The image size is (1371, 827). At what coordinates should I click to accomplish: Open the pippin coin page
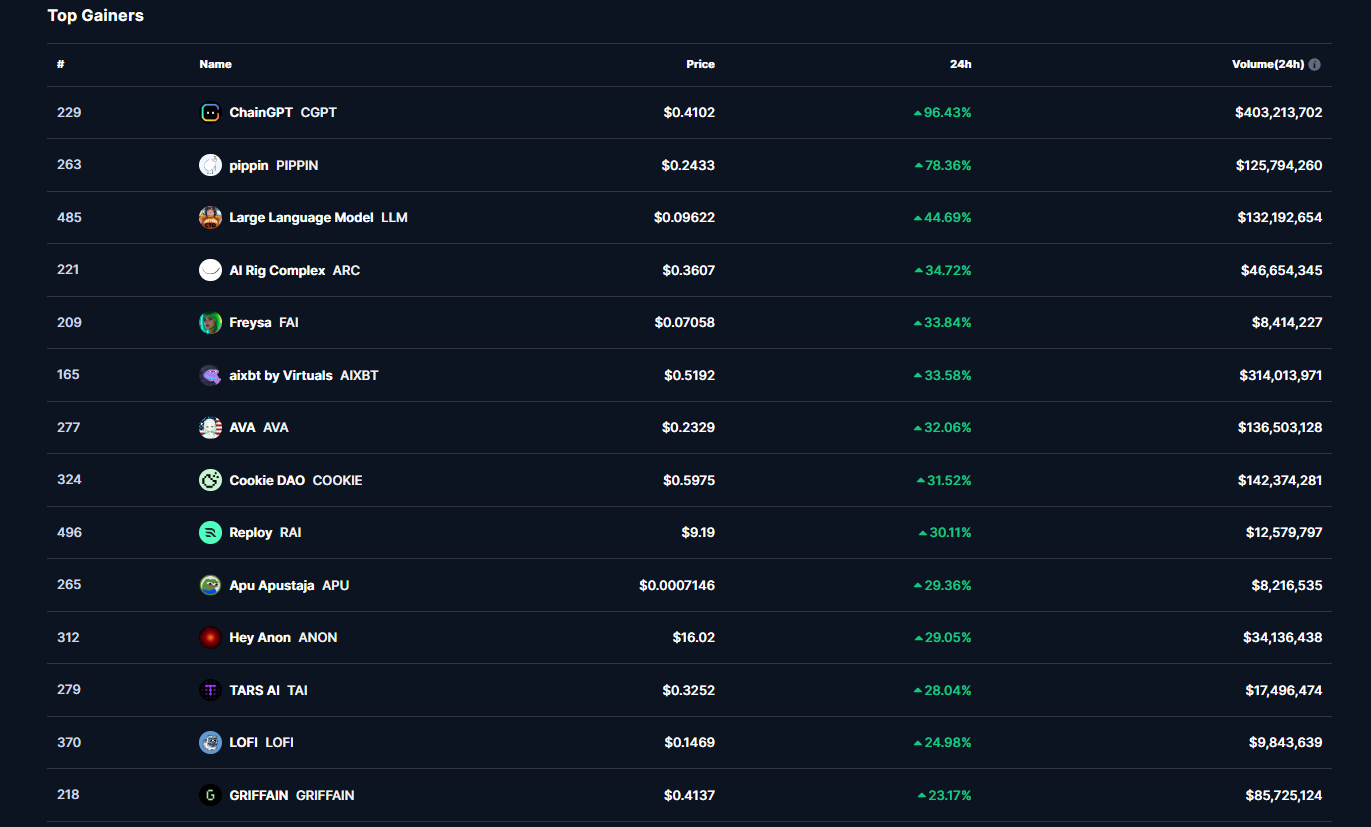click(274, 165)
